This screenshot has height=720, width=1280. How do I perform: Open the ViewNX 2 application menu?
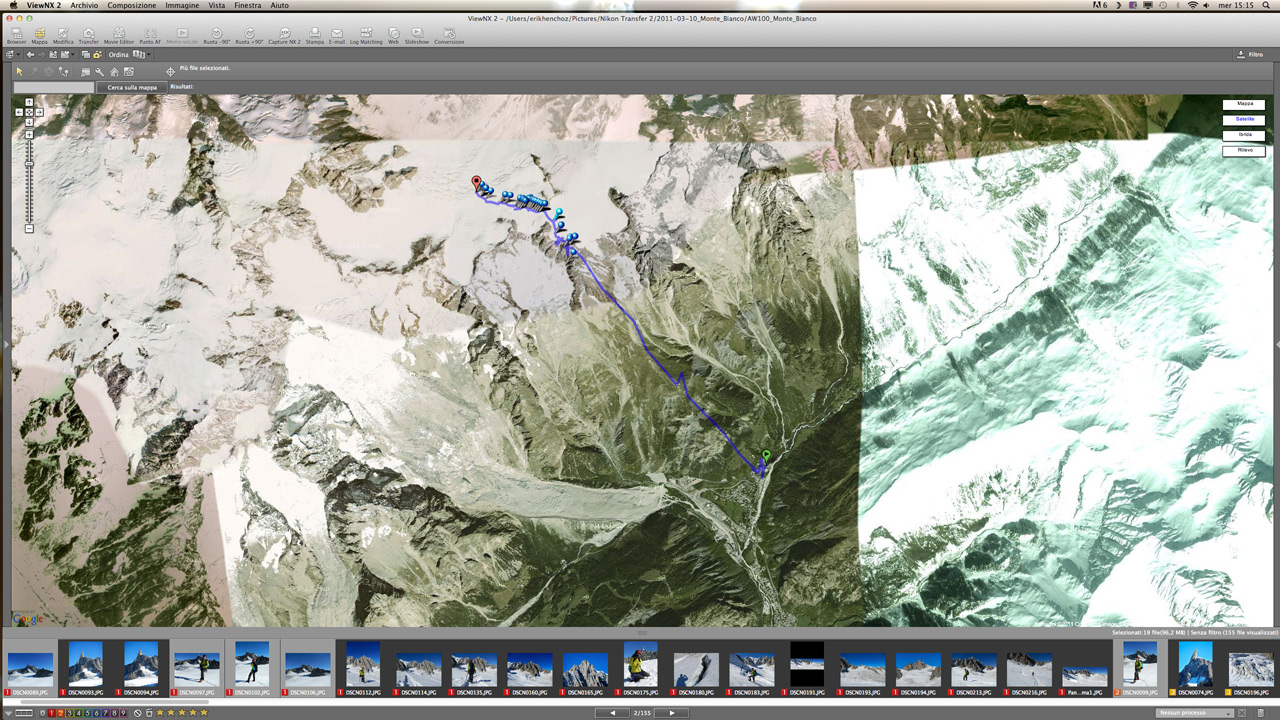(43, 6)
